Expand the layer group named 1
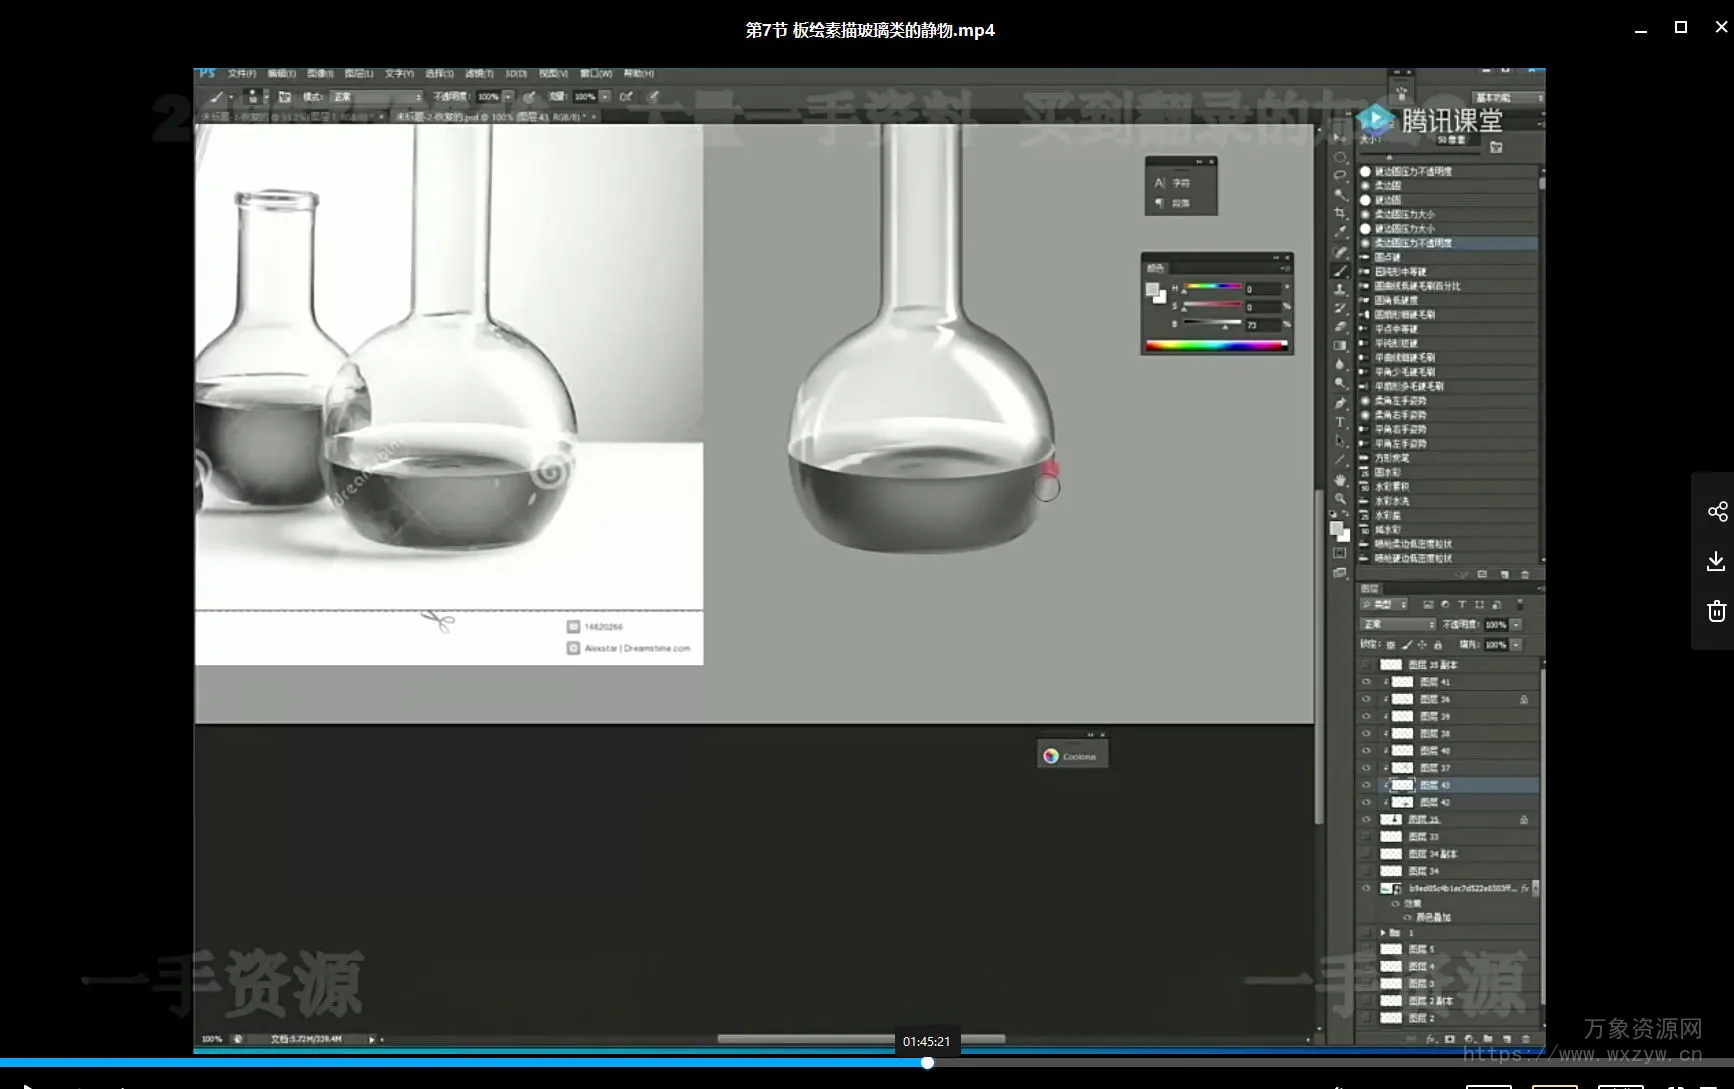 coord(1383,933)
